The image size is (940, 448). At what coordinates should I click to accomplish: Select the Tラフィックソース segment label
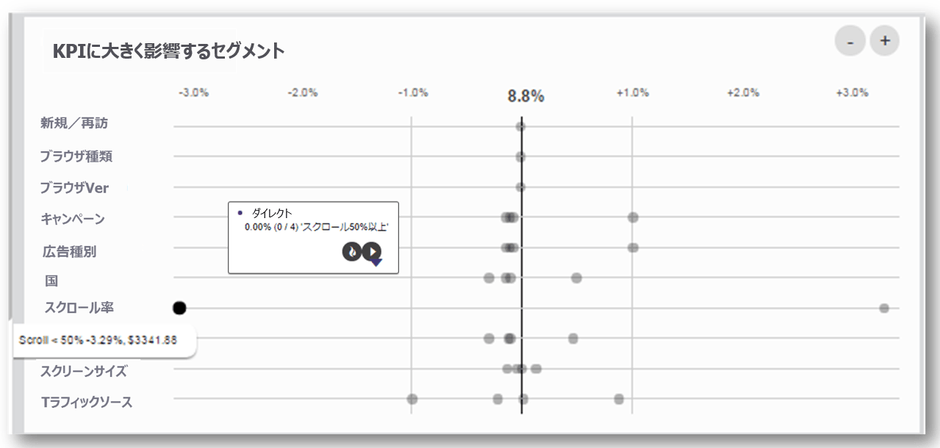click(86, 402)
